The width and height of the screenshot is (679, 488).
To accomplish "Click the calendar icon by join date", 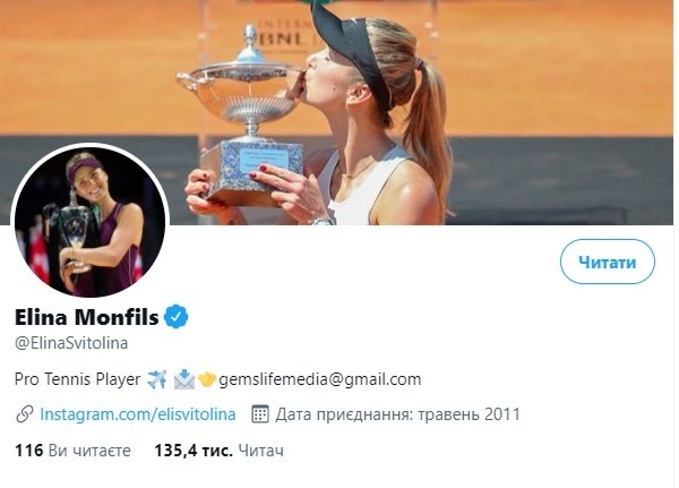I will (x=260, y=414).
